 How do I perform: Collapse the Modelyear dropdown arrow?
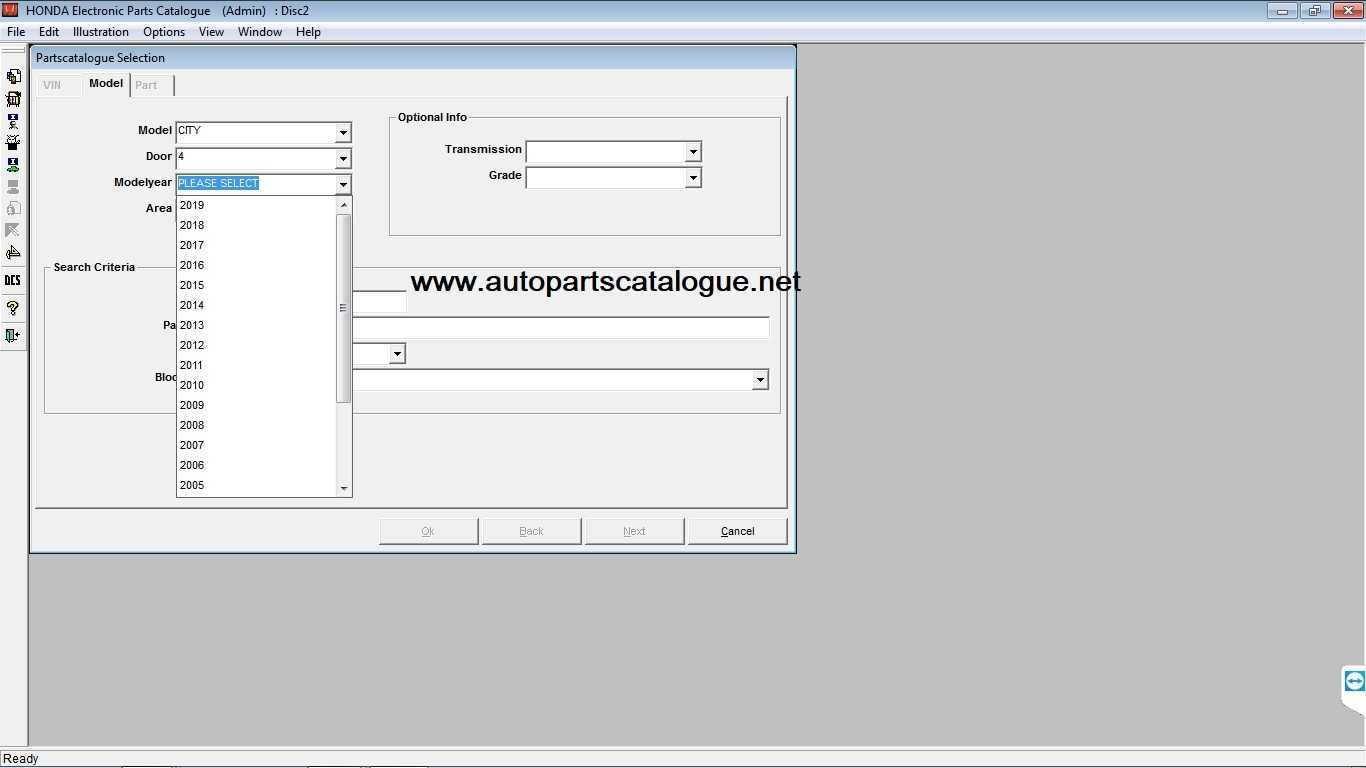coord(342,184)
